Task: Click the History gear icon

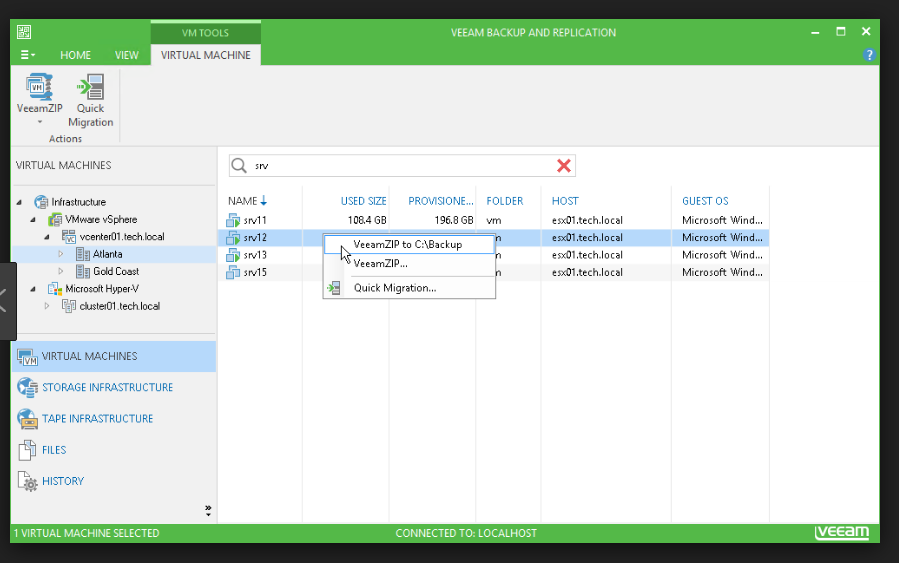Action: [x=28, y=482]
